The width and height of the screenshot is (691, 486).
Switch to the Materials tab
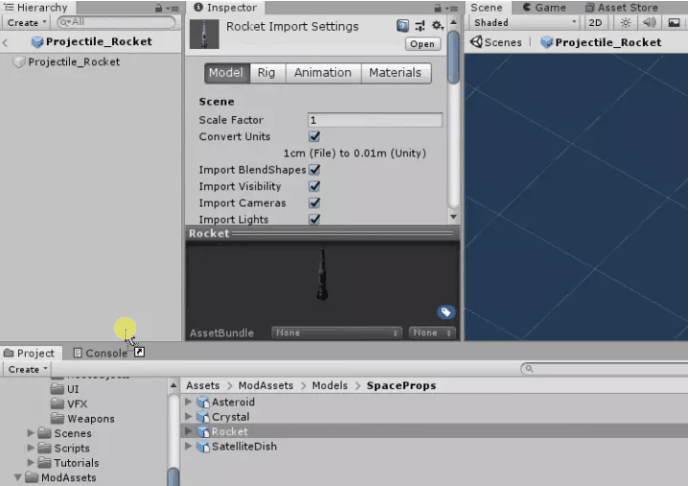pyautogui.click(x=396, y=73)
